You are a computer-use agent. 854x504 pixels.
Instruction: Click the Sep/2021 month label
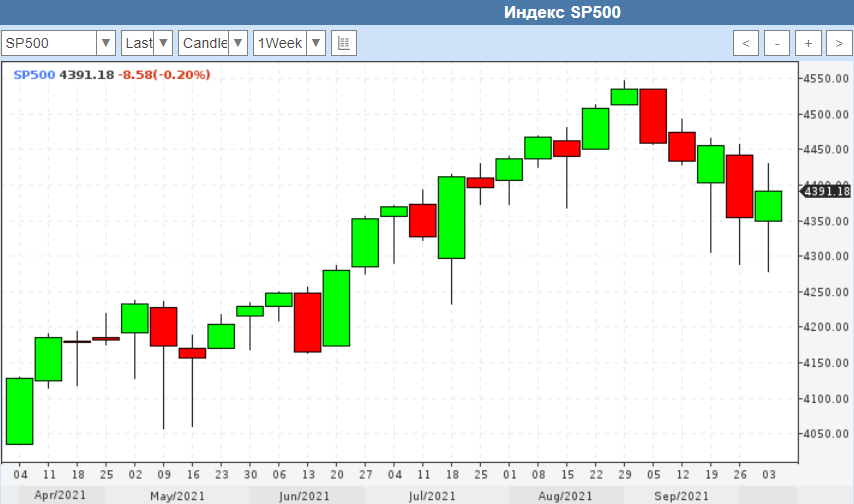click(684, 496)
